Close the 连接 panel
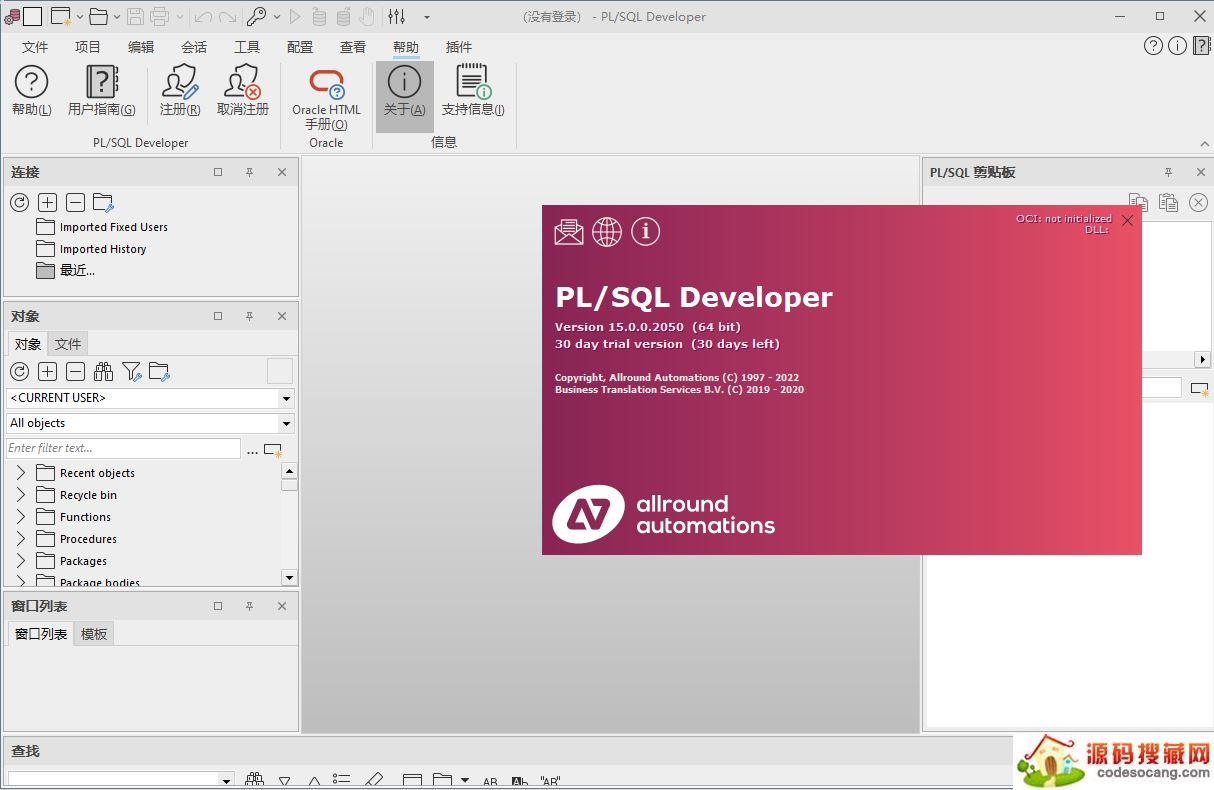 pos(282,172)
